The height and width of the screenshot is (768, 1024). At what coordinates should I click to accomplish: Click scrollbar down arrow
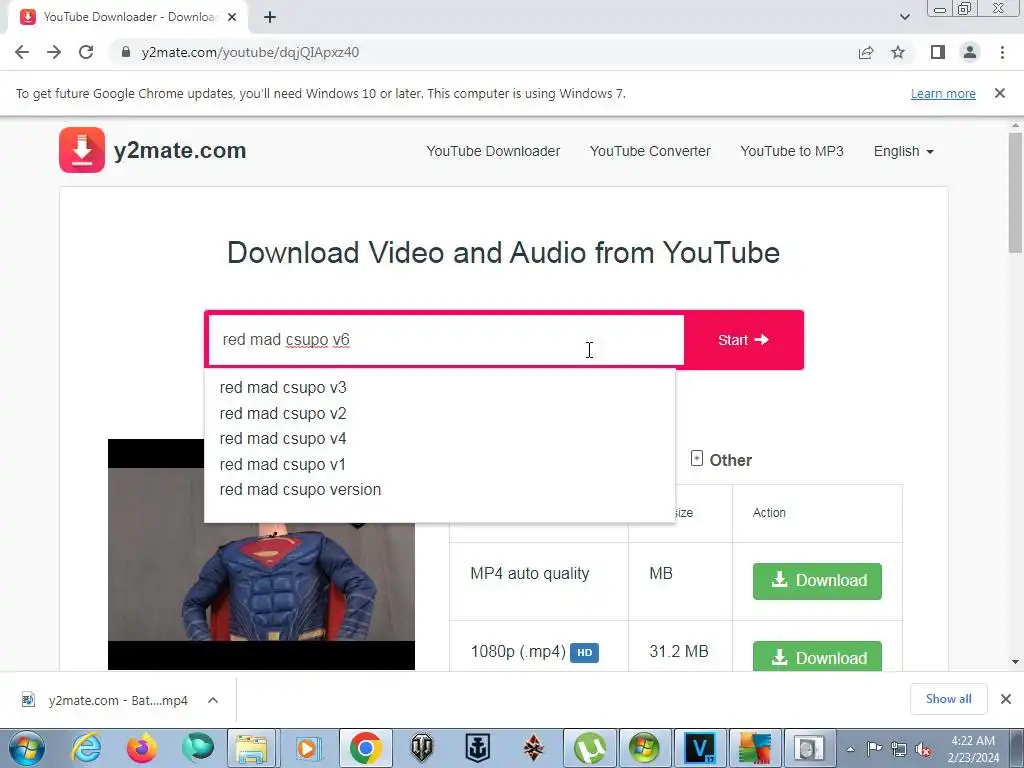tap(1015, 662)
